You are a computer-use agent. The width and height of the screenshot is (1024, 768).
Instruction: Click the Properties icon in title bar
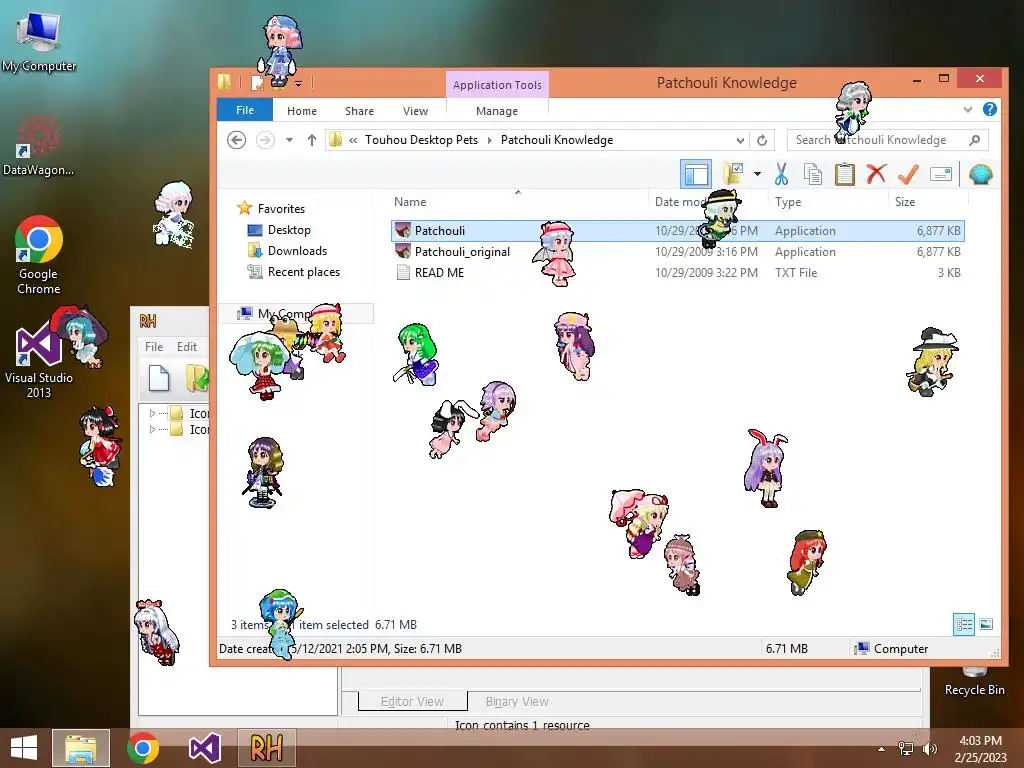[x=258, y=82]
